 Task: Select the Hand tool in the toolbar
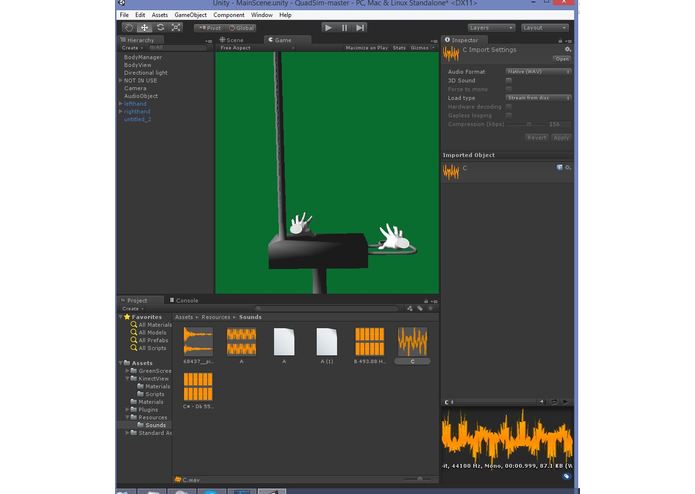[129, 27]
